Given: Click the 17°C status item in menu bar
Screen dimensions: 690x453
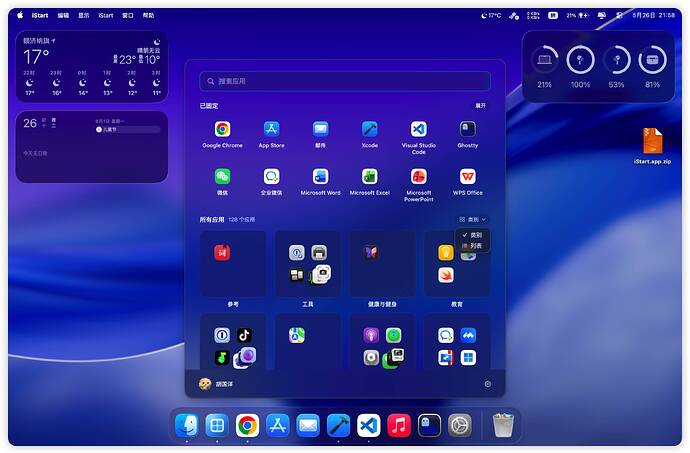Looking at the screenshot, I should [x=491, y=15].
